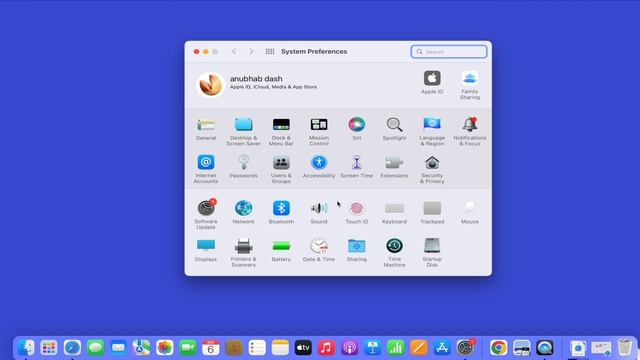This screenshot has width=640, height=360.
Task: Click the user profile picture
Action: click(211, 84)
